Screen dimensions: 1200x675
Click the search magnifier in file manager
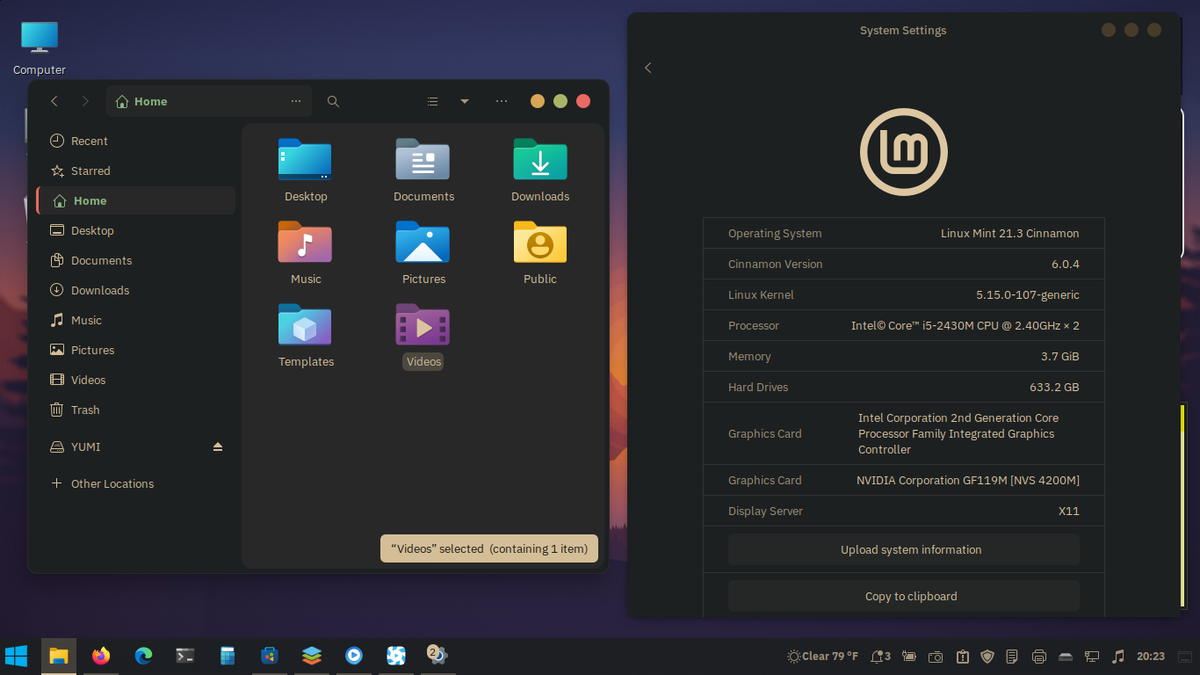pyautogui.click(x=333, y=101)
